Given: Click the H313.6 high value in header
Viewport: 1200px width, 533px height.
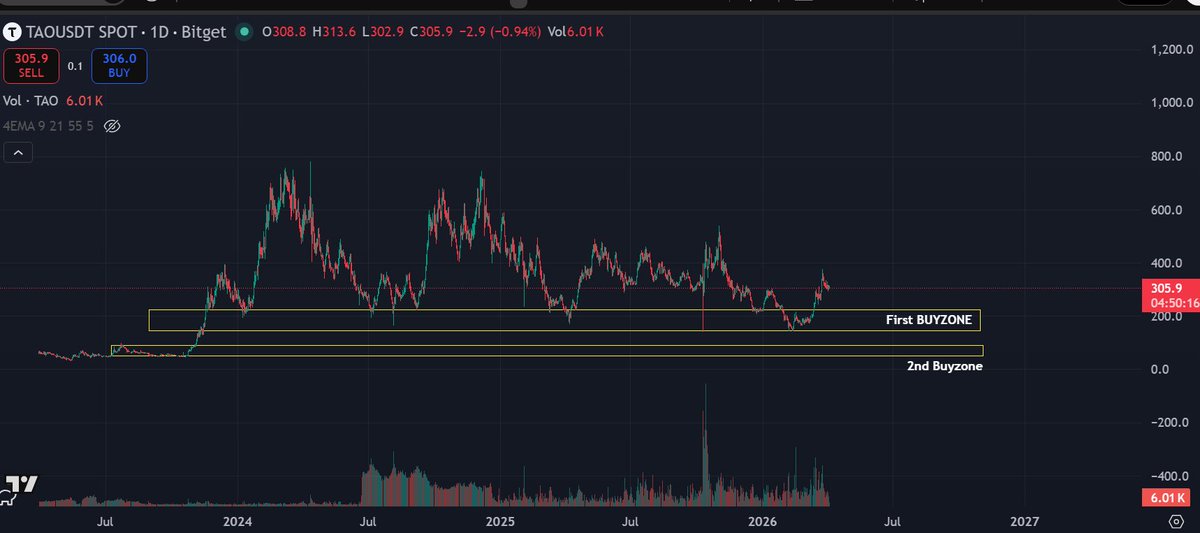Looking at the screenshot, I should [332, 33].
